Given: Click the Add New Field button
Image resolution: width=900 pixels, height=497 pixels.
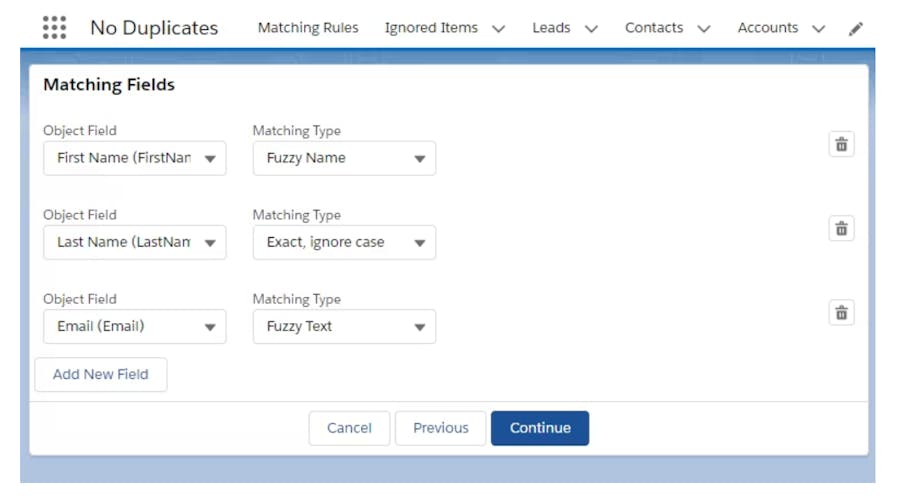Looking at the screenshot, I should tap(101, 374).
